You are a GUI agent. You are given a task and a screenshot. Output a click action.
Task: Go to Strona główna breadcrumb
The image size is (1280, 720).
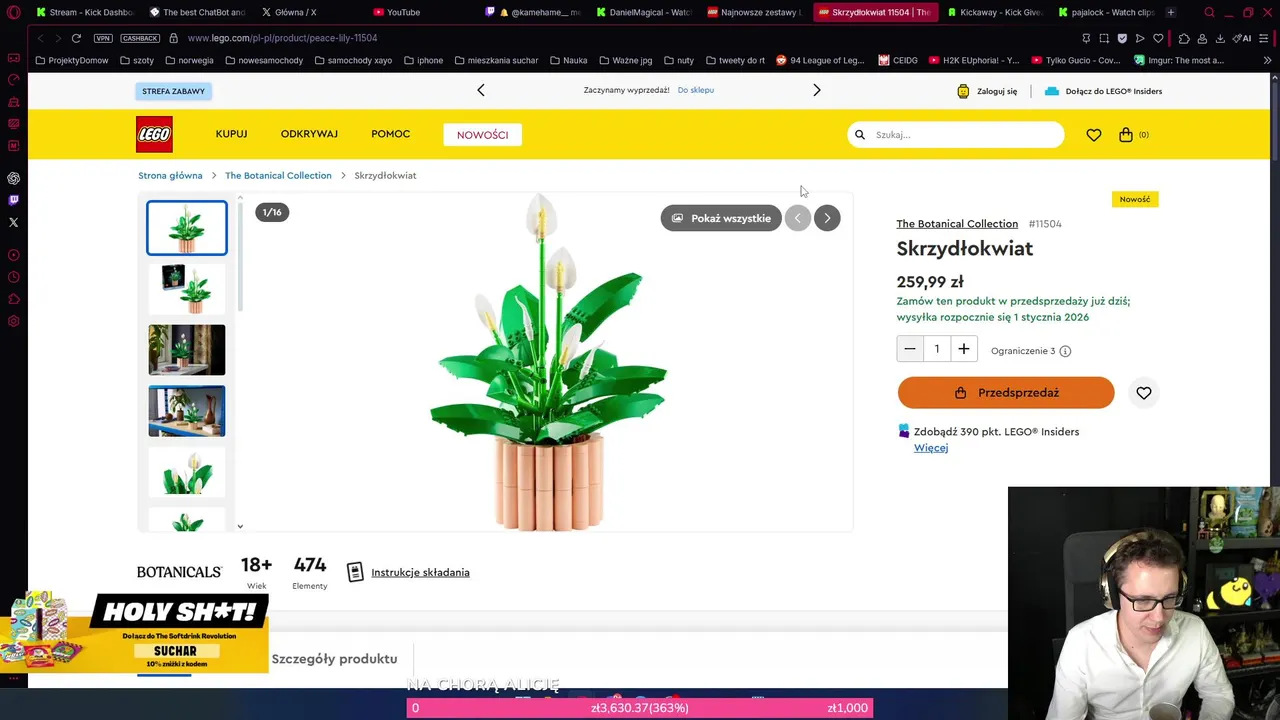pyautogui.click(x=170, y=175)
